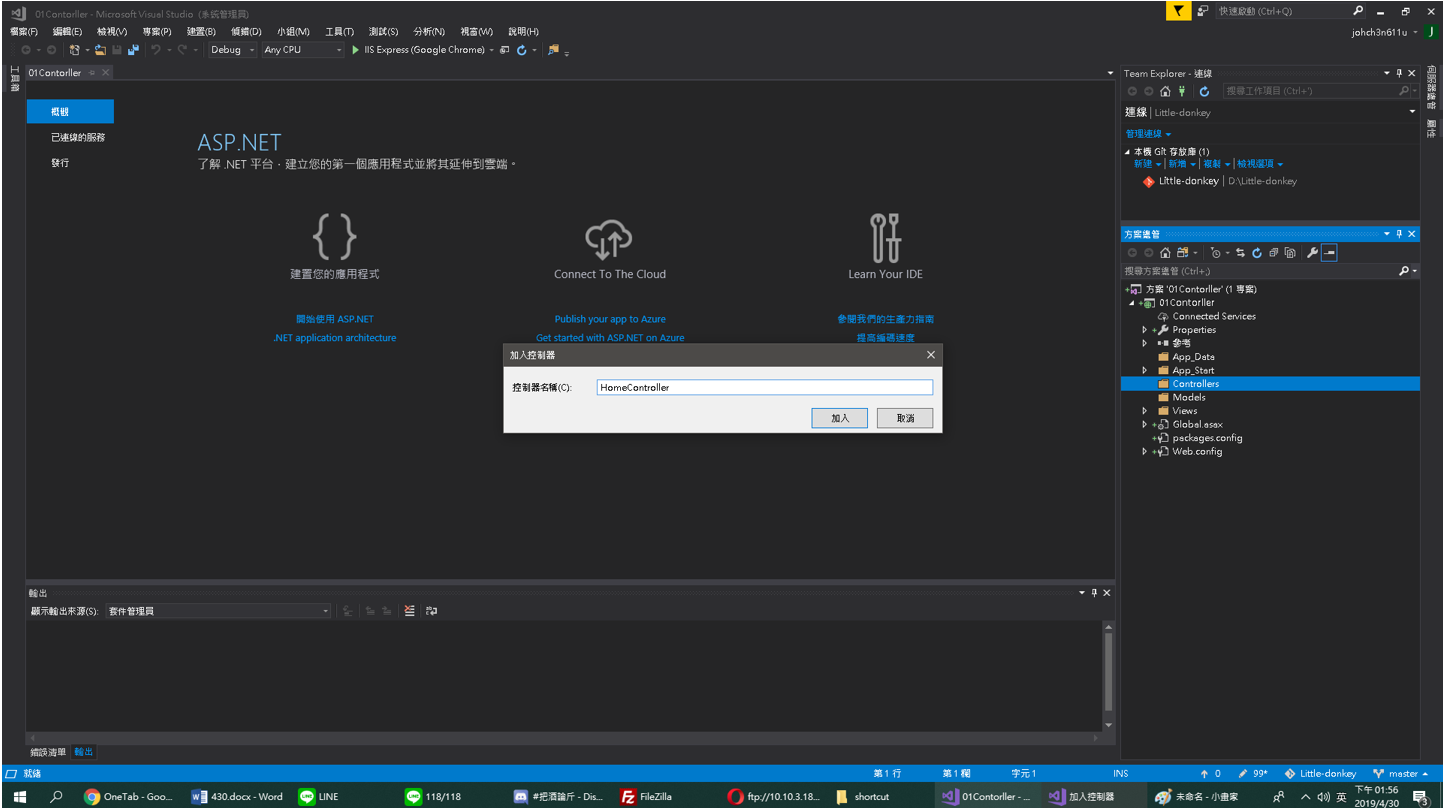Screen dimensions: 1443x808
Task: Select the 發行 sidebar item
Action: (x=60, y=162)
